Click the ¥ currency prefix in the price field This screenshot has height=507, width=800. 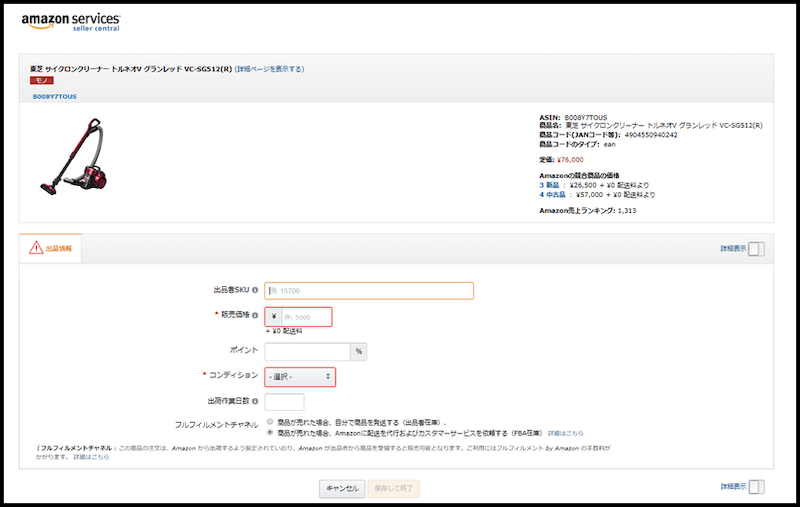(x=273, y=317)
